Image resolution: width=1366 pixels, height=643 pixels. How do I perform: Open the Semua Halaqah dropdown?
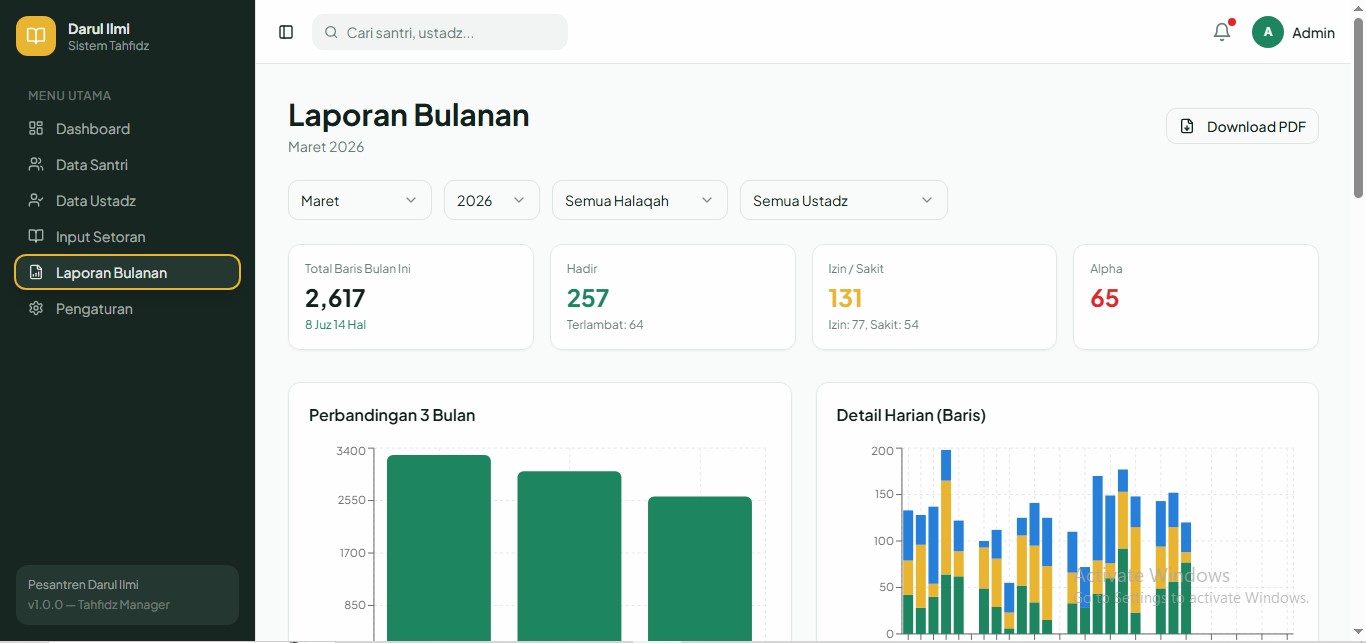pos(640,200)
